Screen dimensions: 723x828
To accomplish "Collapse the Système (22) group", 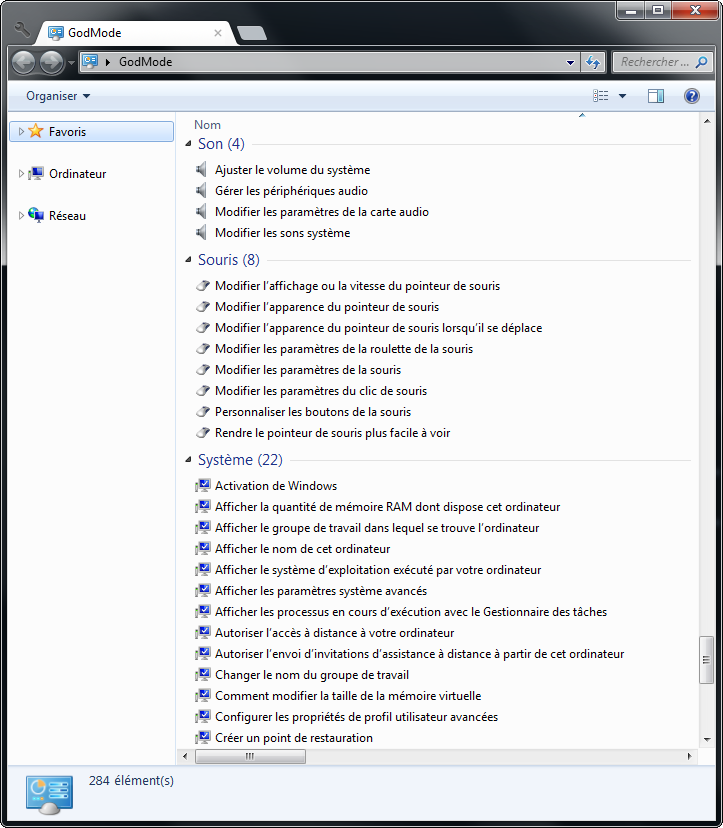I will [x=188, y=461].
